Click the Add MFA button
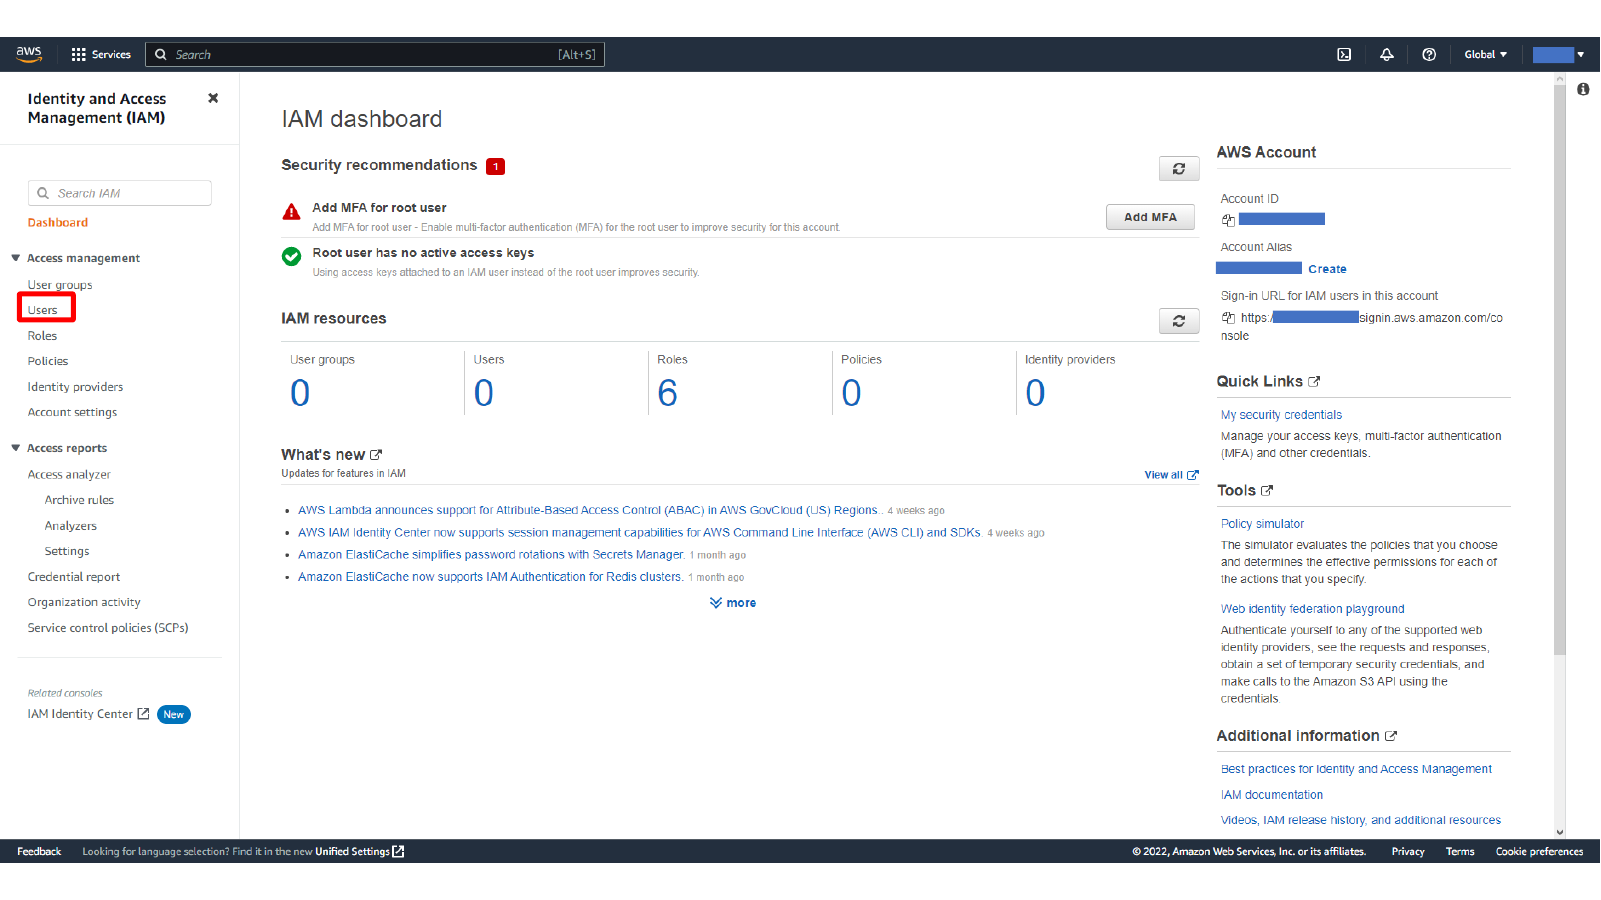Screen dimensions: 1601x900 1150,217
